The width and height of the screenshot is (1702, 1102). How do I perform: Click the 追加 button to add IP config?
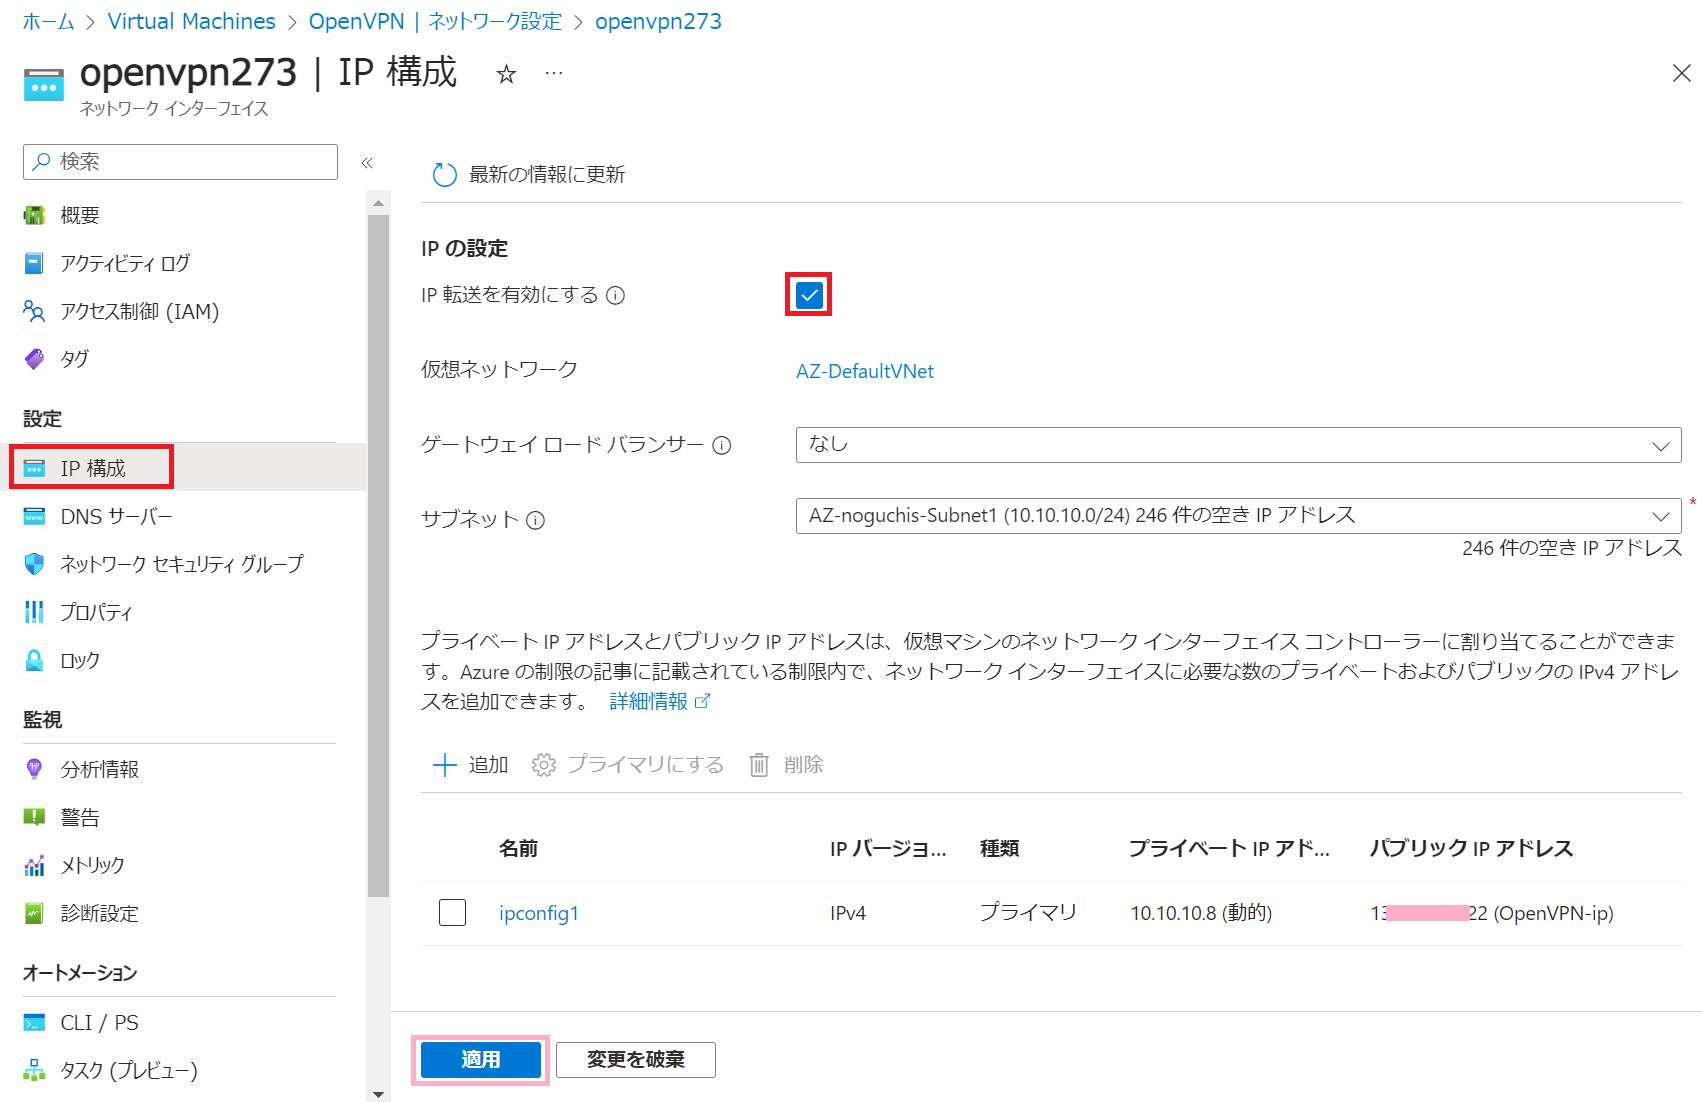tap(470, 765)
